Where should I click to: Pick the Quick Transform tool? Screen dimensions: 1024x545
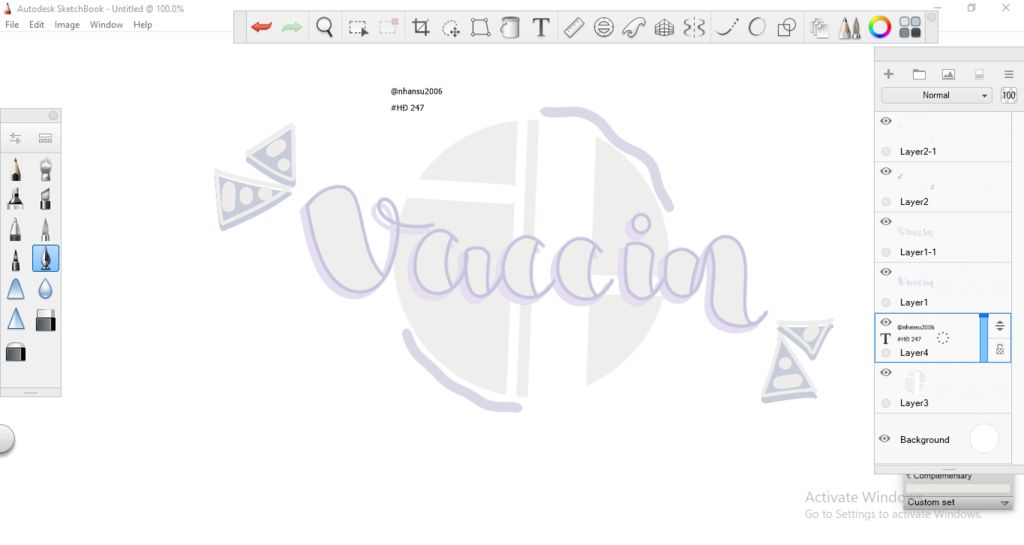pos(451,28)
